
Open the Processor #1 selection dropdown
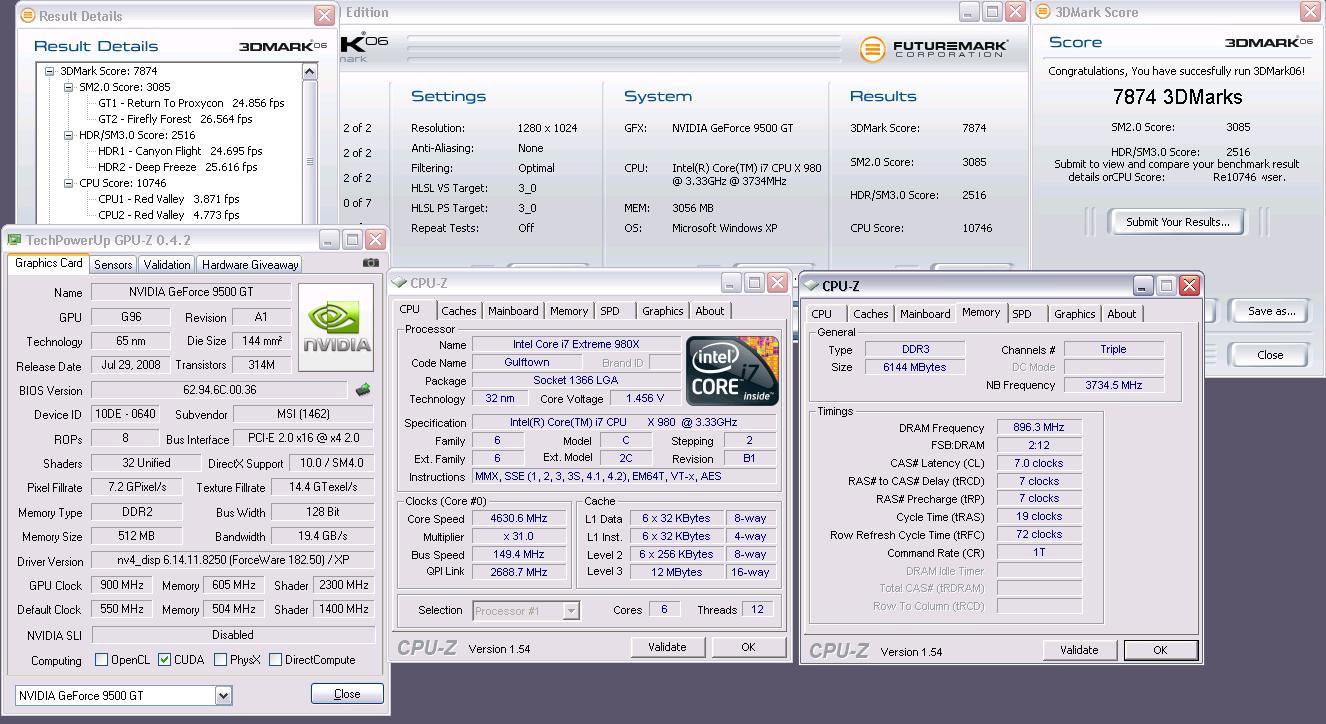coord(571,610)
